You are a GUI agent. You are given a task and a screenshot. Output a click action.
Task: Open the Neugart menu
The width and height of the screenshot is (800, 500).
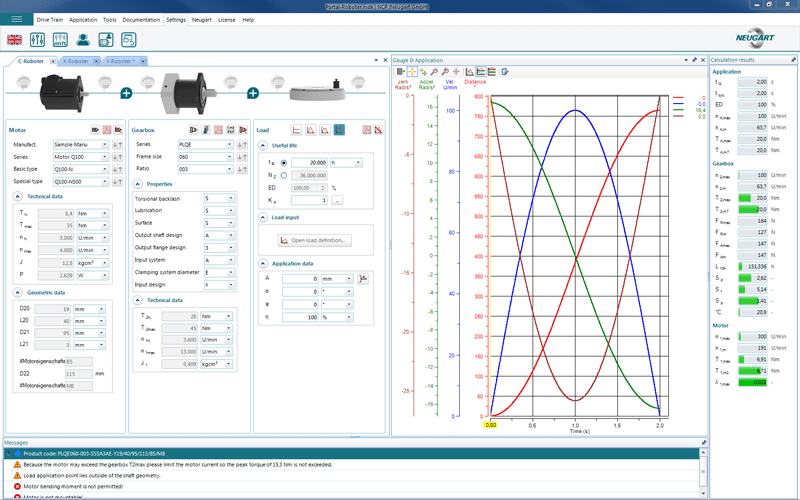pyautogui.click(x=202, y=20)
